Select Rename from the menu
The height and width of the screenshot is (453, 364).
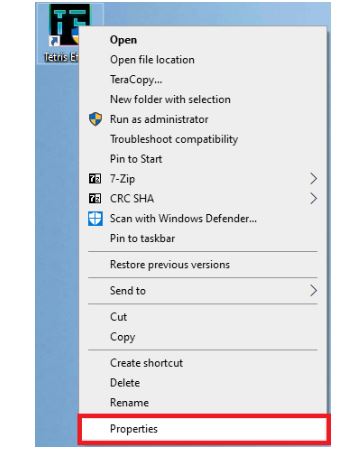[129, 403]
